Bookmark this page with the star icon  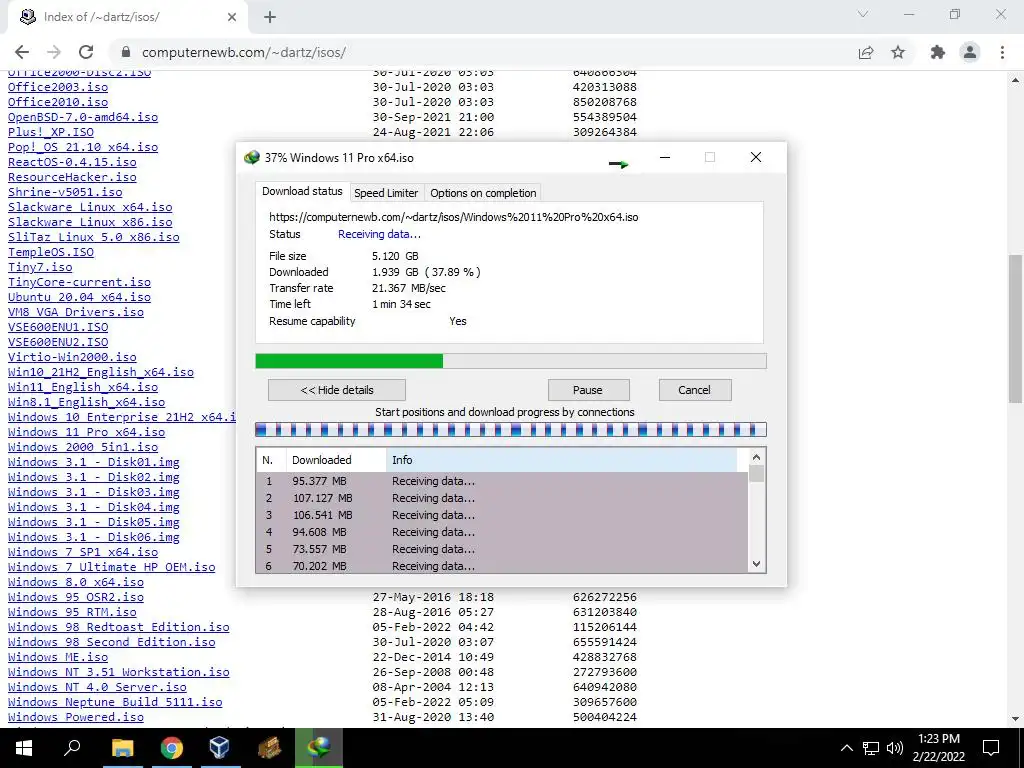pos(898,52)
